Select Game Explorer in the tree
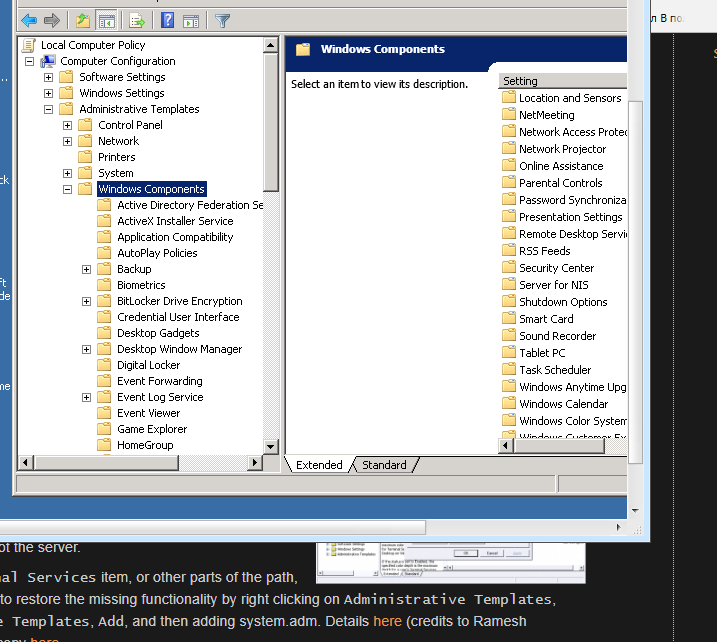 point(152,429)
